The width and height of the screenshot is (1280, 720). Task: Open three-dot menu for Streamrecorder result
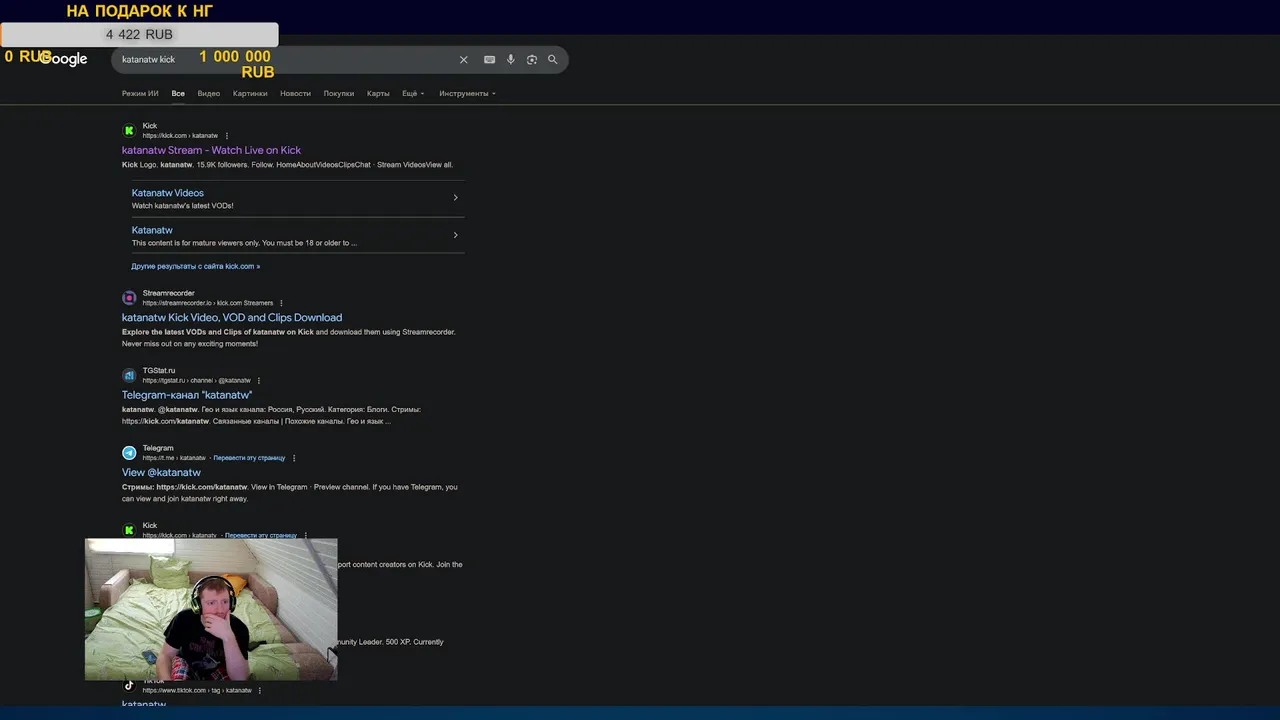(x=281, y=303)
